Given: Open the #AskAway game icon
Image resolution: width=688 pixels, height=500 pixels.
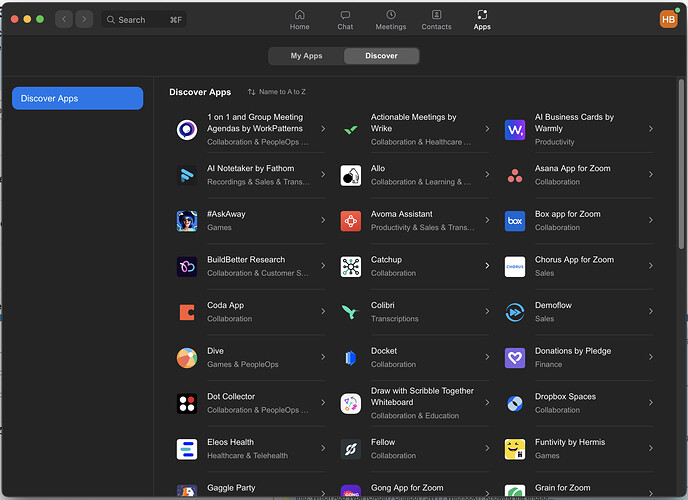Looking at the screenshot, I should point(187,221).
